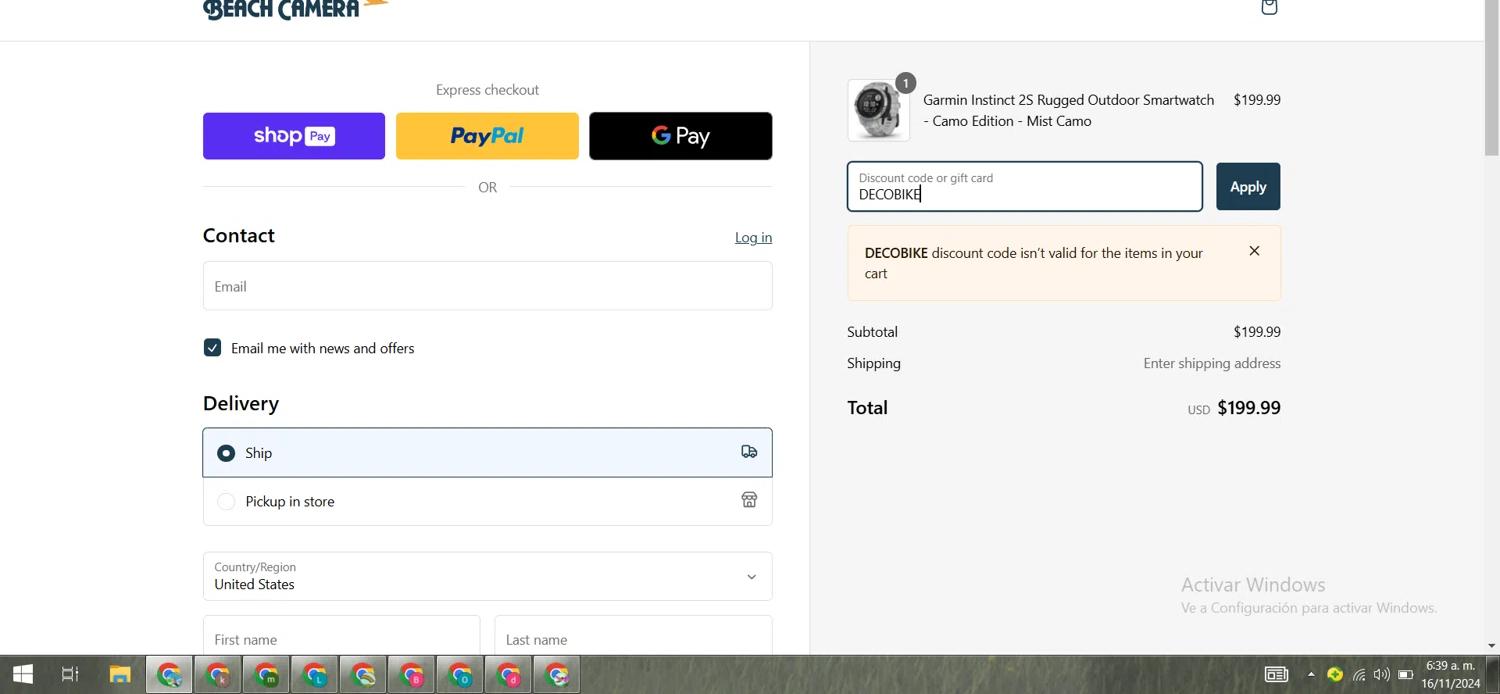This screenshot has width=1500, height=694.
Task: Click the yellow-green tray application icon
Action: tap(1334, 675)
